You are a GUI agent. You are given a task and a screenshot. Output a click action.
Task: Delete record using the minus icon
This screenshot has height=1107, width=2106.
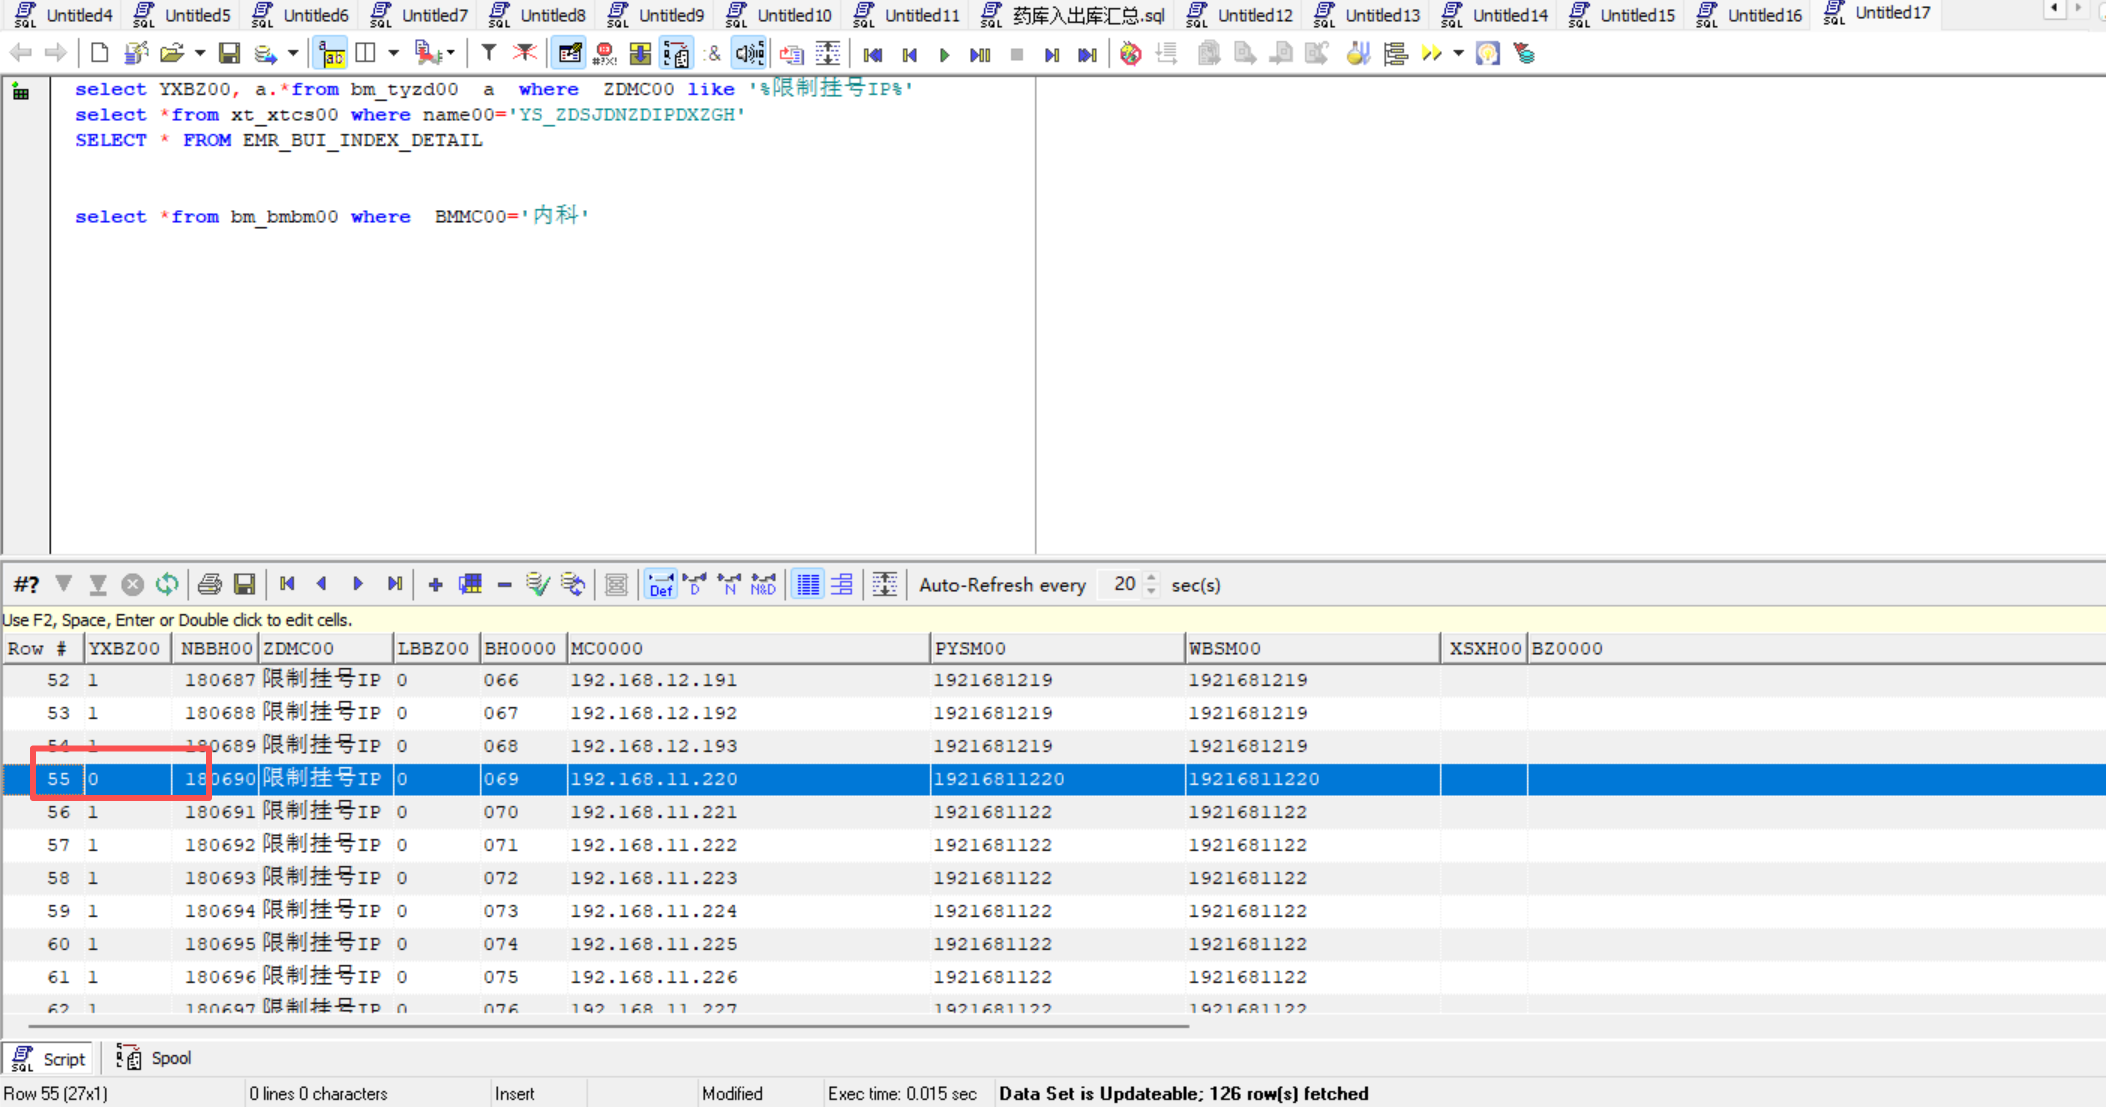click(x=504, y=585)
